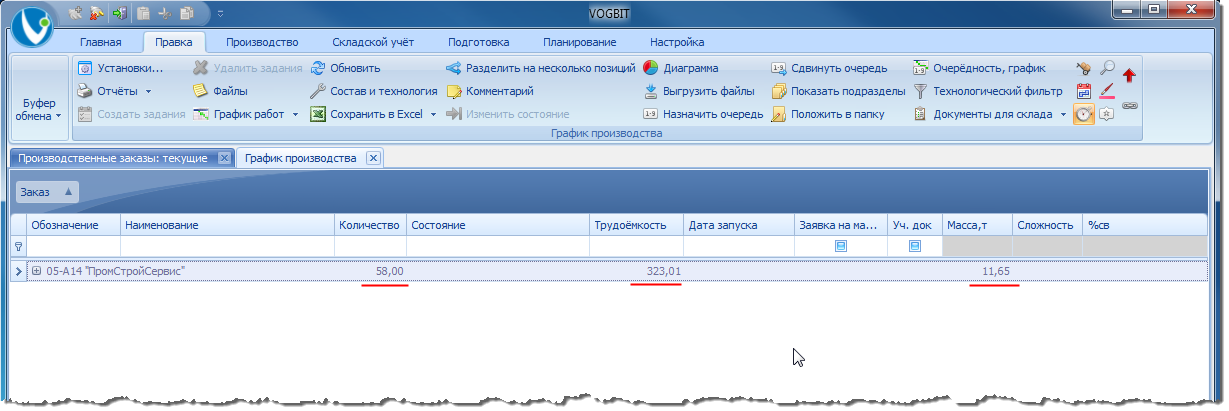Viewport: 1229px width, 411px height.
Task: Select the 11,65 mass summary value
Action: click(996, 271)
